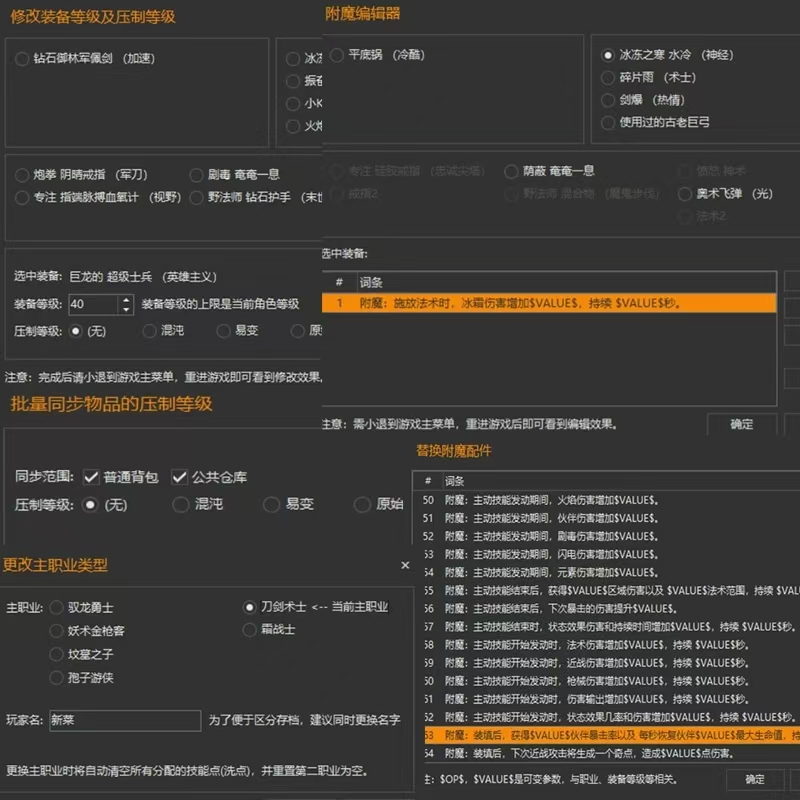This screenshot has height=800, width=800.
Task: Select row 50 火焰伤害增加 enchant
Action: (x=611, y=500)
